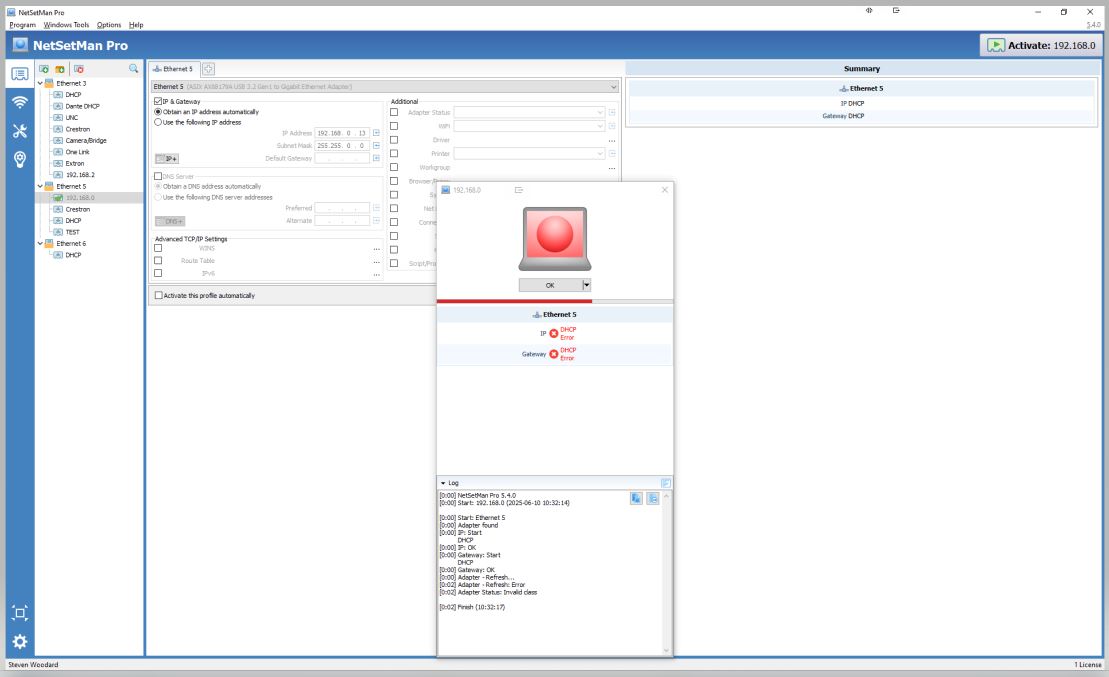Uncheck the IP & Gateway checkbox
The width and height of the screenshot is (1109, 677).
coord(158,101)
